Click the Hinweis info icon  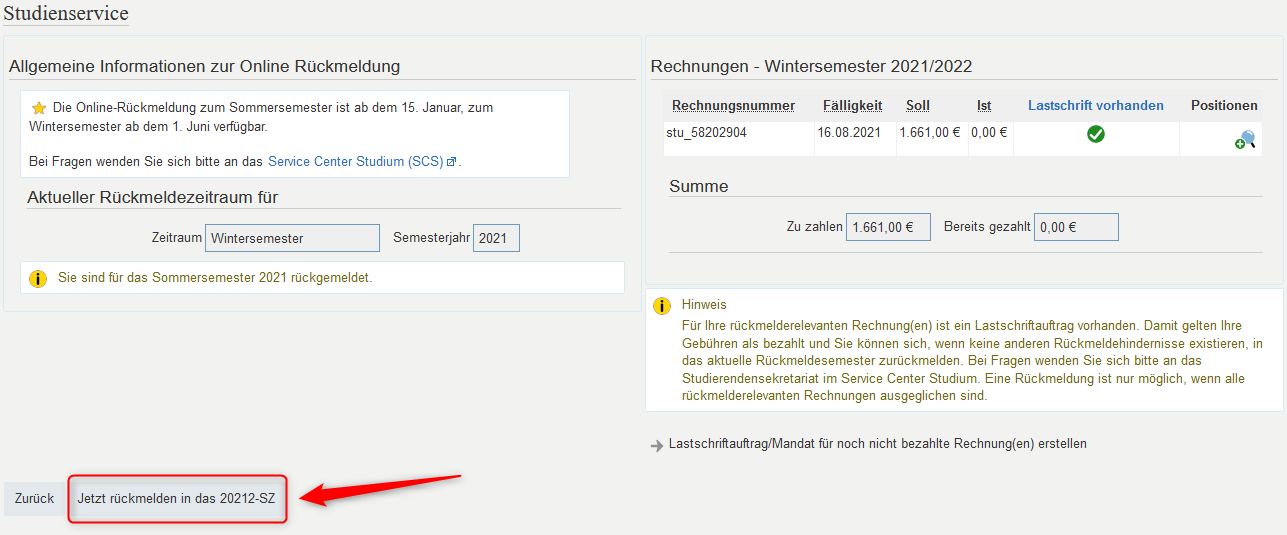[x=661, y=305]
